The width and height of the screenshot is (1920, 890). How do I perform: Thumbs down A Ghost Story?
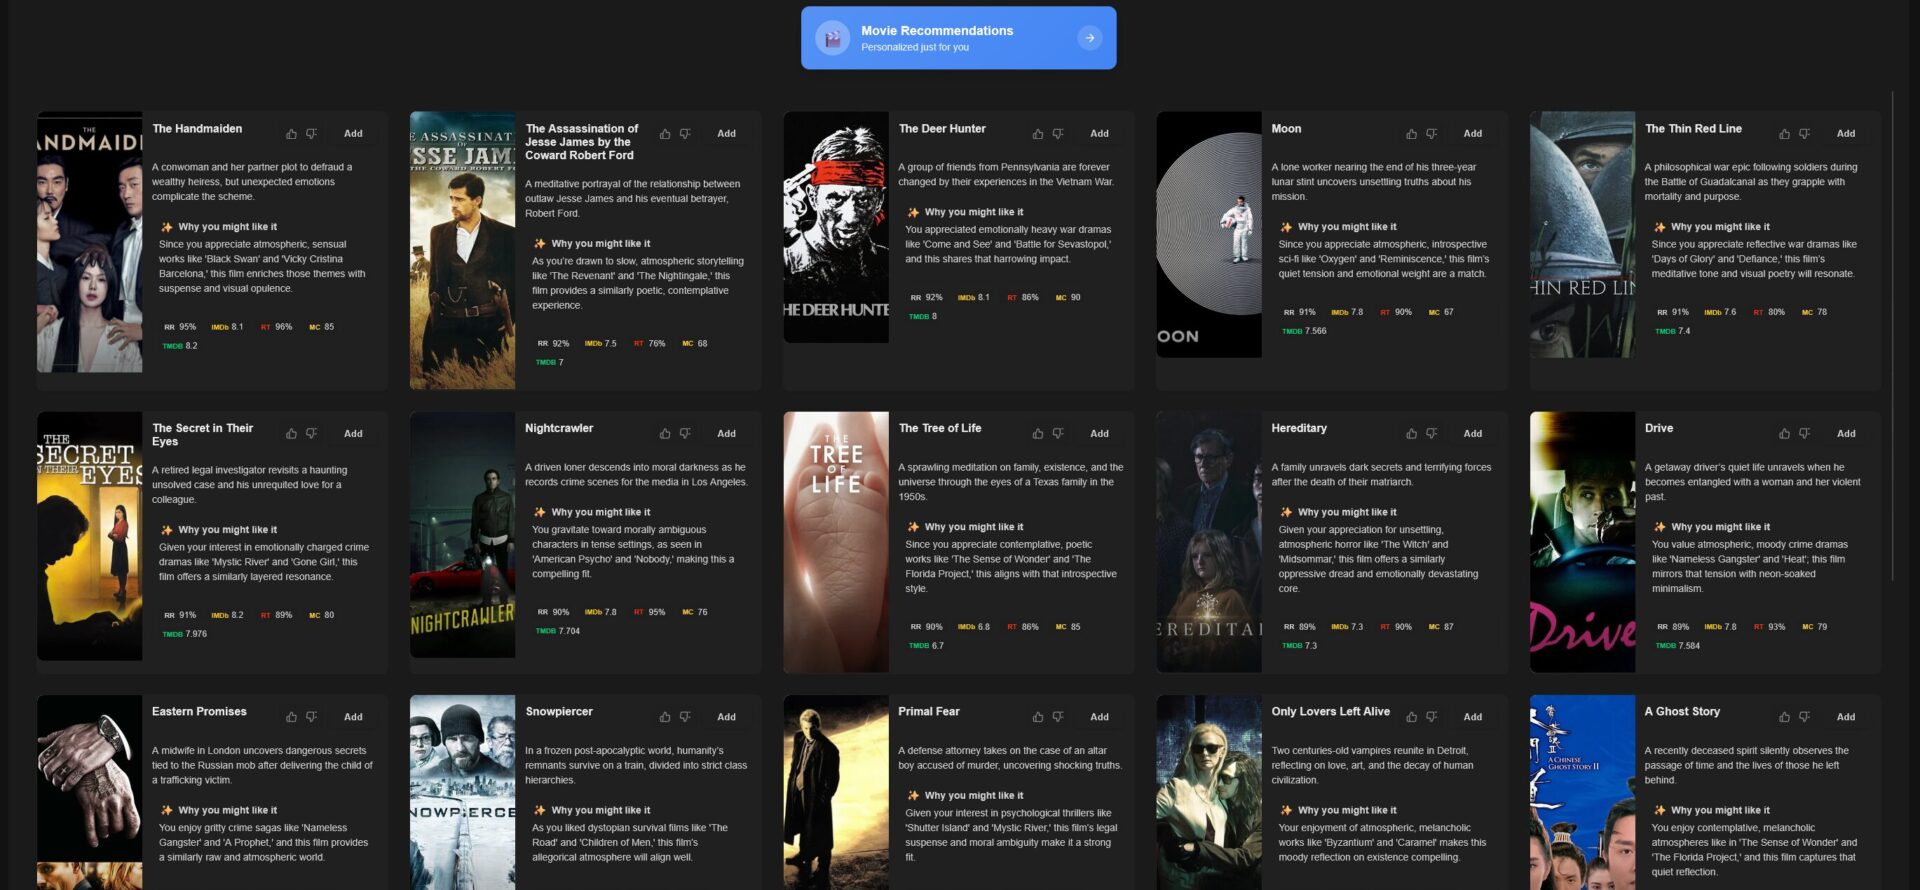click(x=1804, y=717)
